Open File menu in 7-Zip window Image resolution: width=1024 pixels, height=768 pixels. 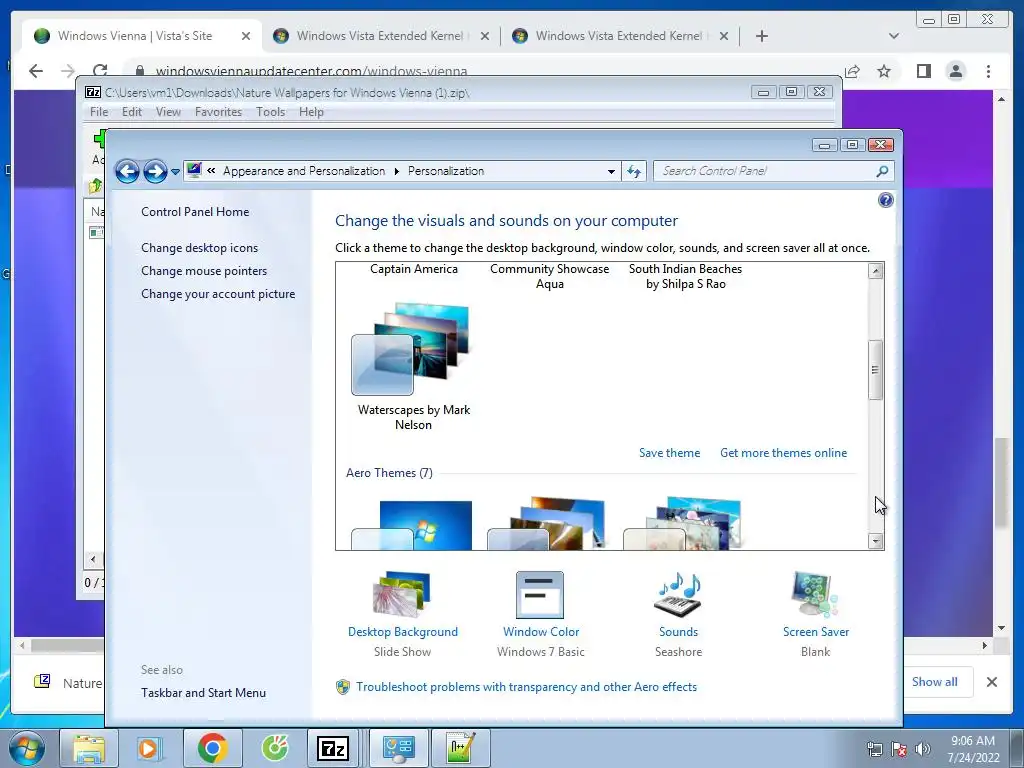coord(99,112)
